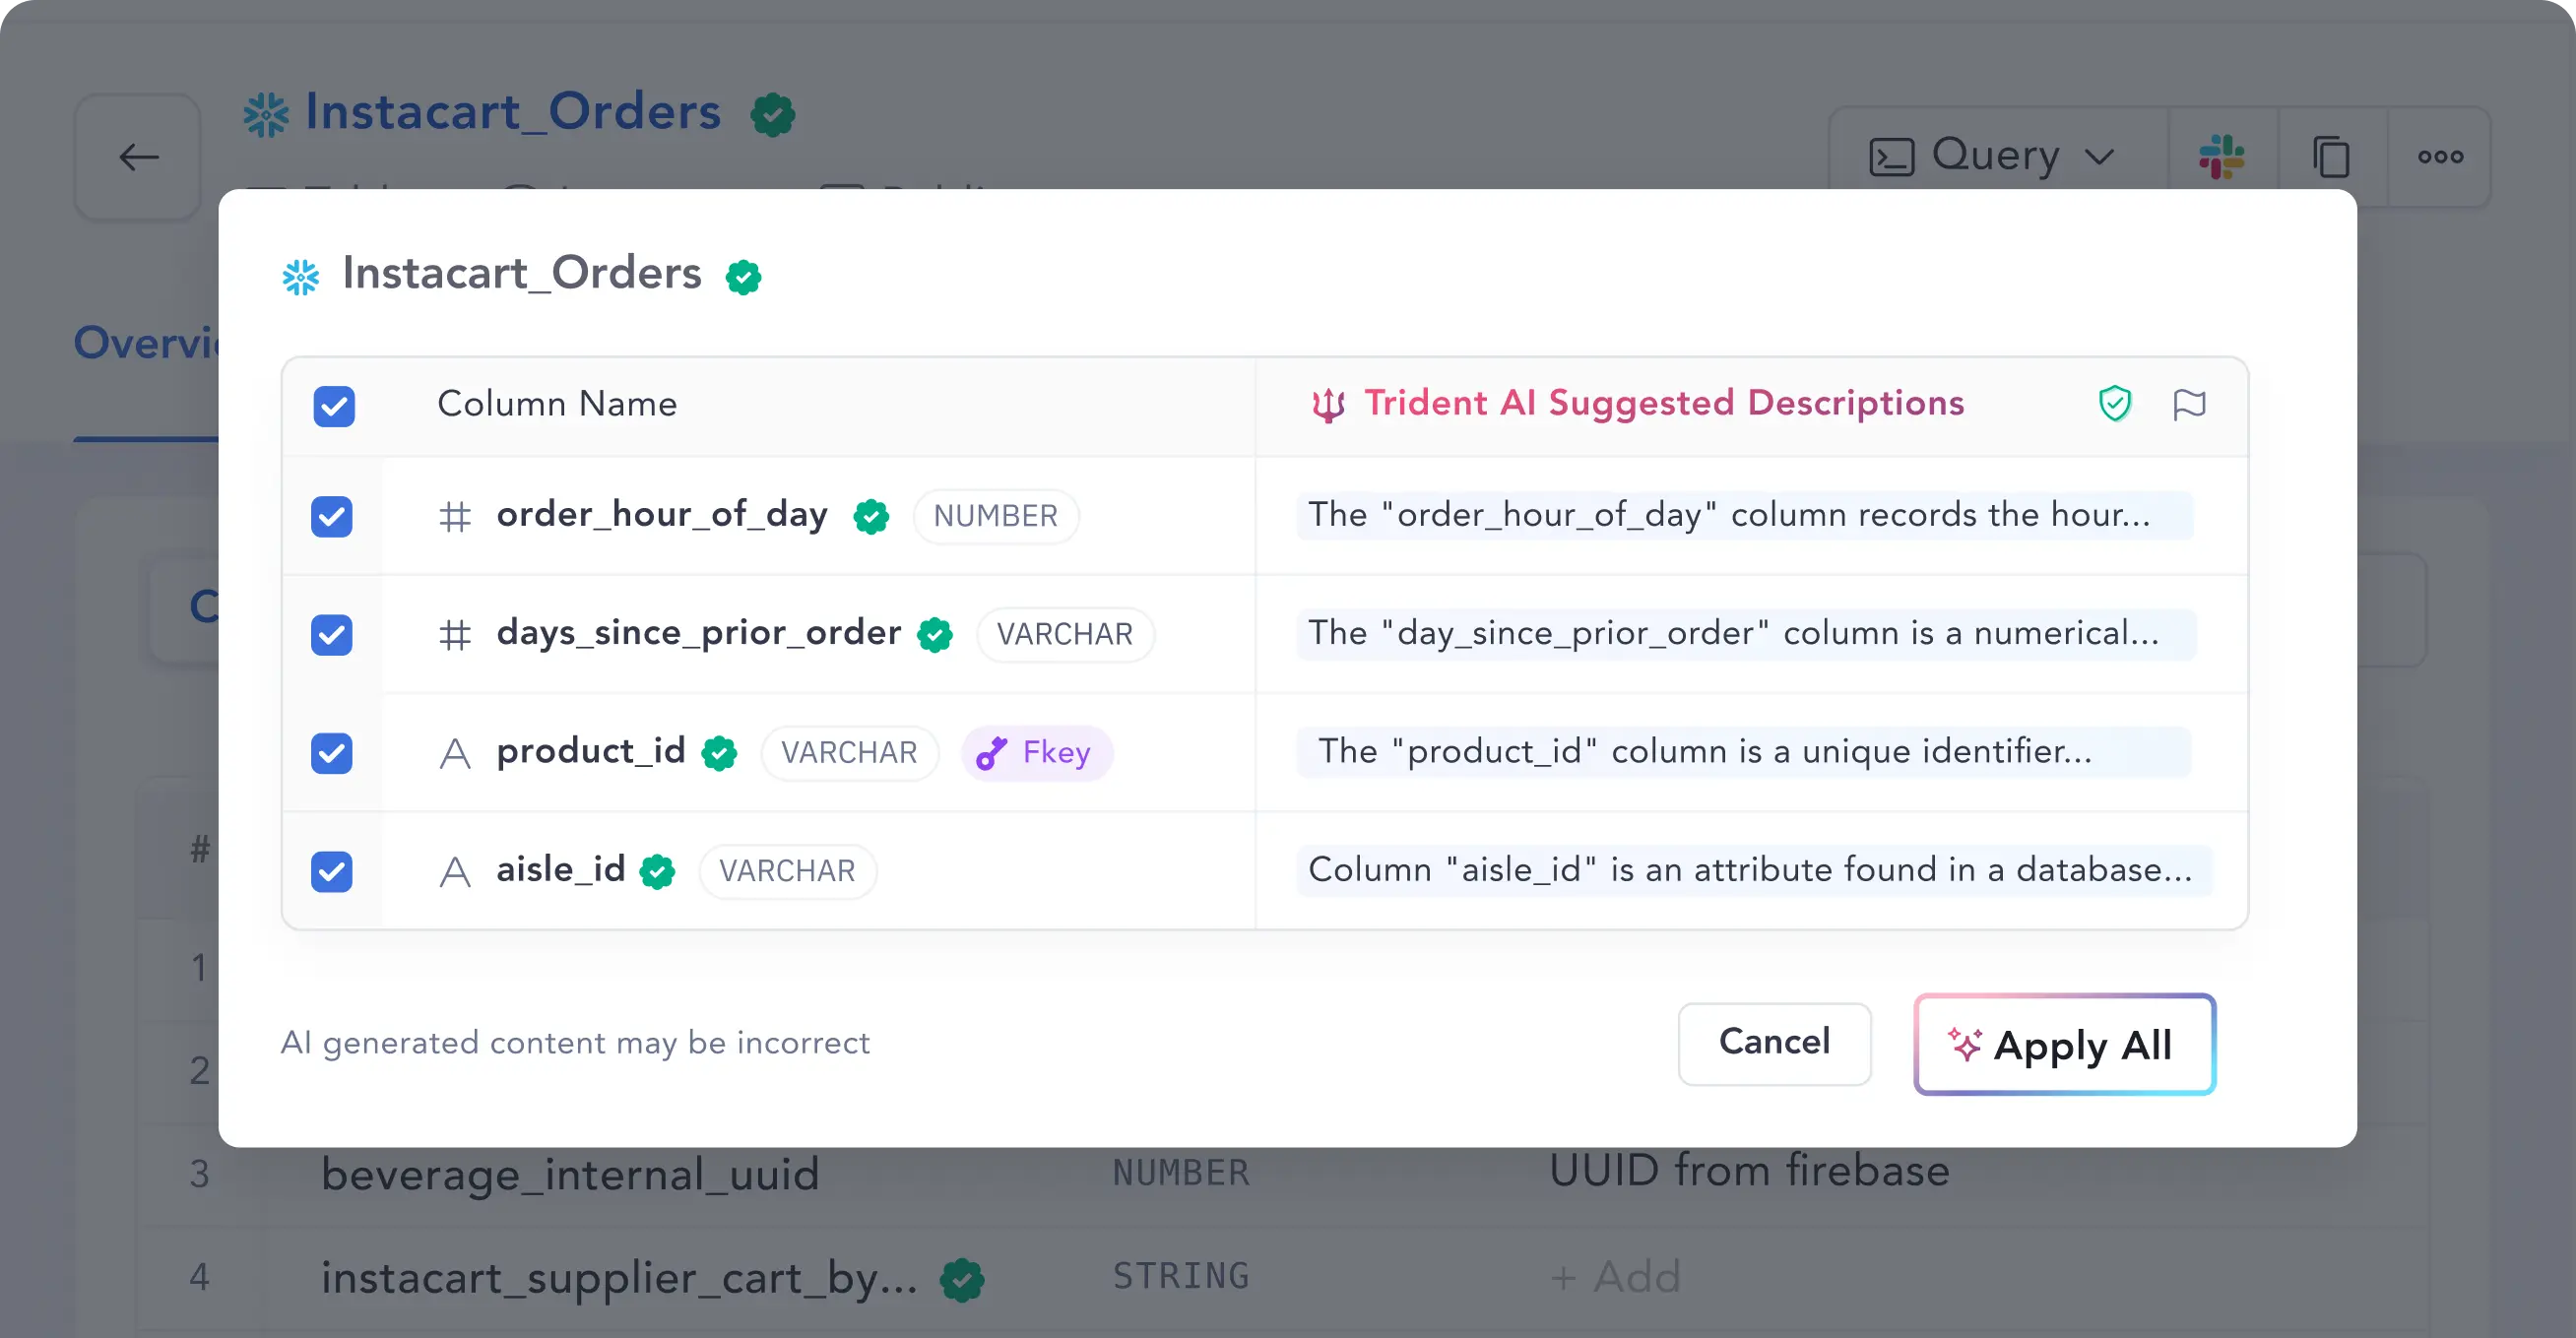The height and width of the screenshot is (1338, 2576).
Task: Click the Apply All button
Action: pos(2064,1045)
